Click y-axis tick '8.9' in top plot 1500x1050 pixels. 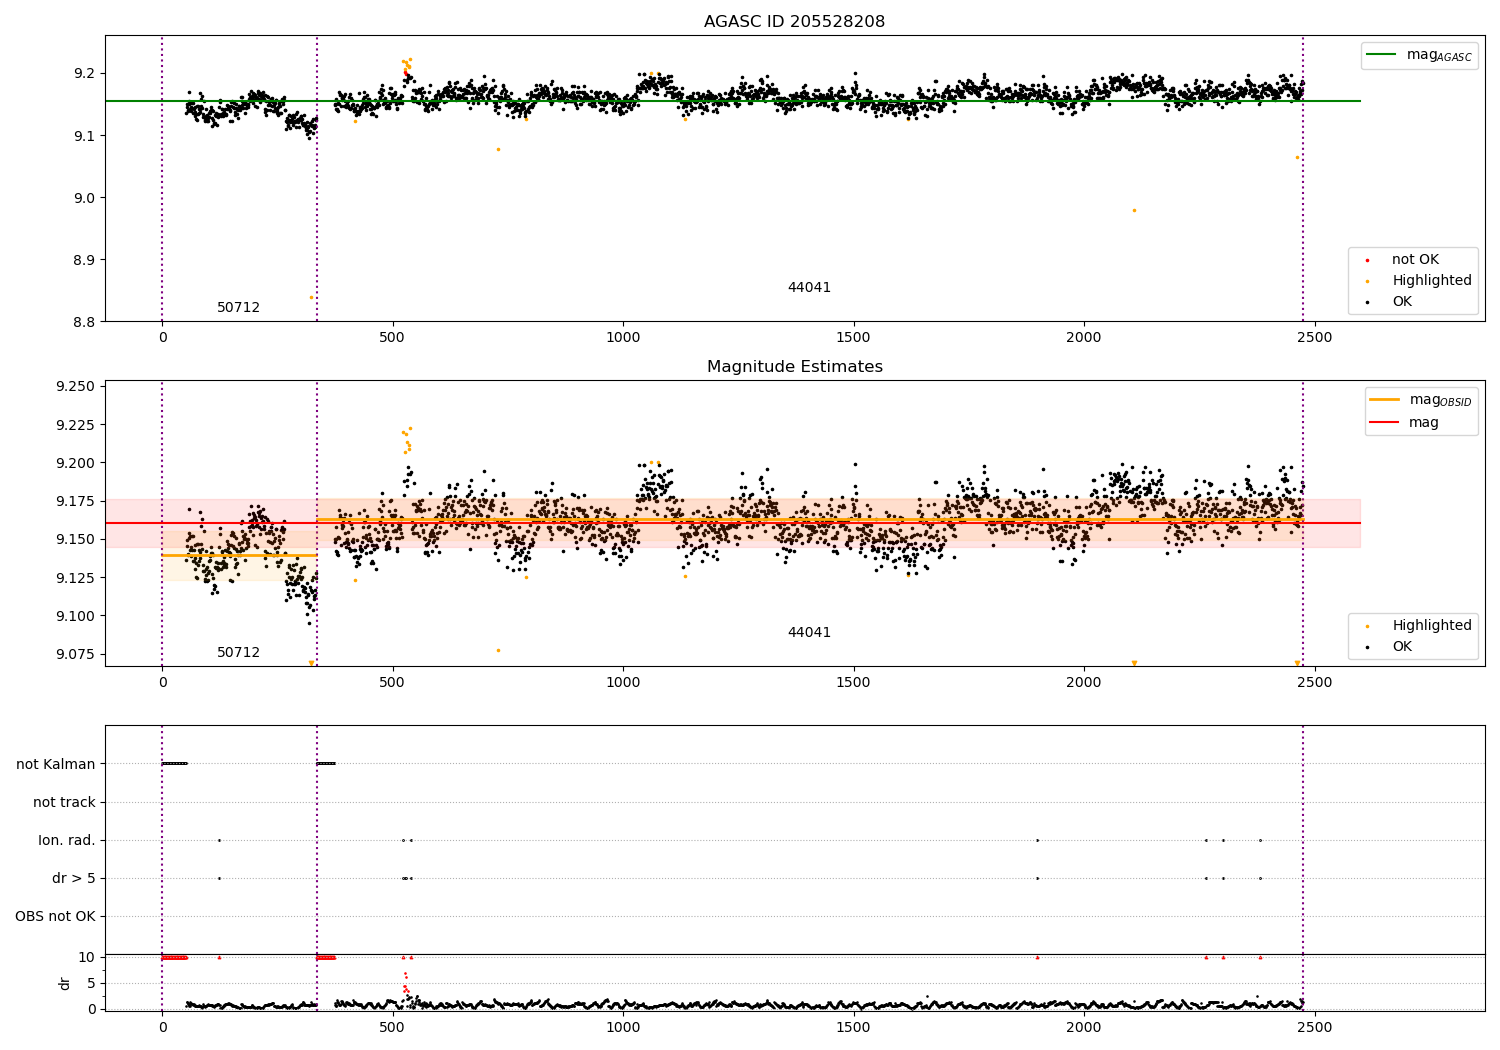[84, 260]
